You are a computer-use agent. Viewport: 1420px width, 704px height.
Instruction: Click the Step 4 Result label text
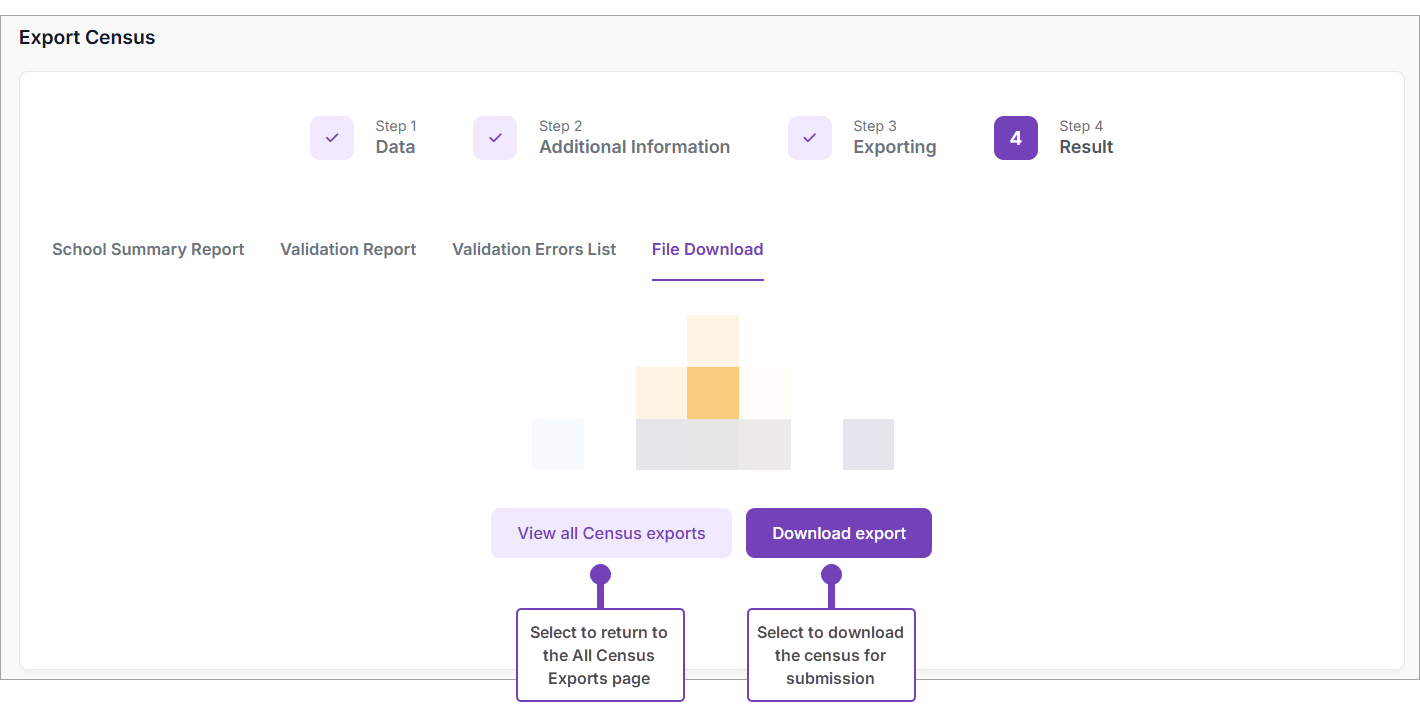tap(1086, 146)
